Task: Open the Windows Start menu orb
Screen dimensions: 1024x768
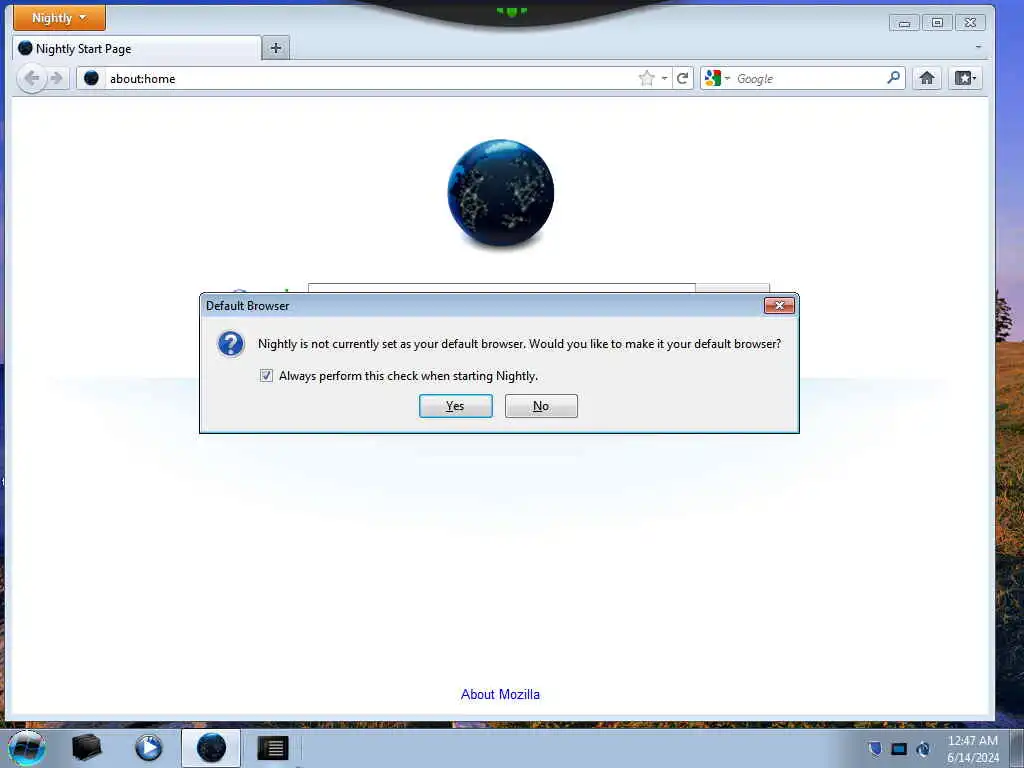Action: (x=27, y=748)
